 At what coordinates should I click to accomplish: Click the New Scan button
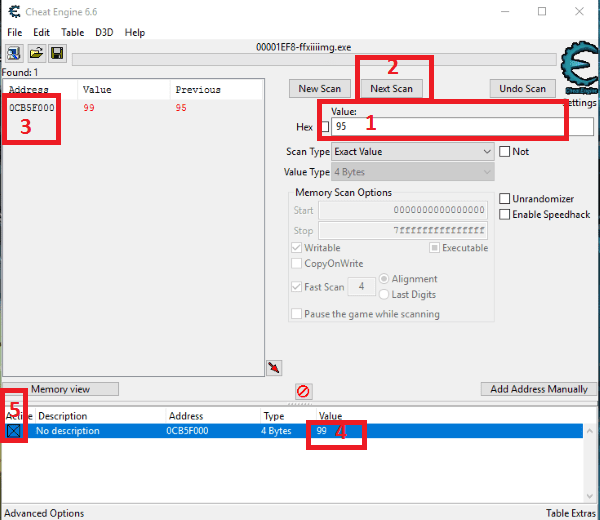tap(320, 88)
